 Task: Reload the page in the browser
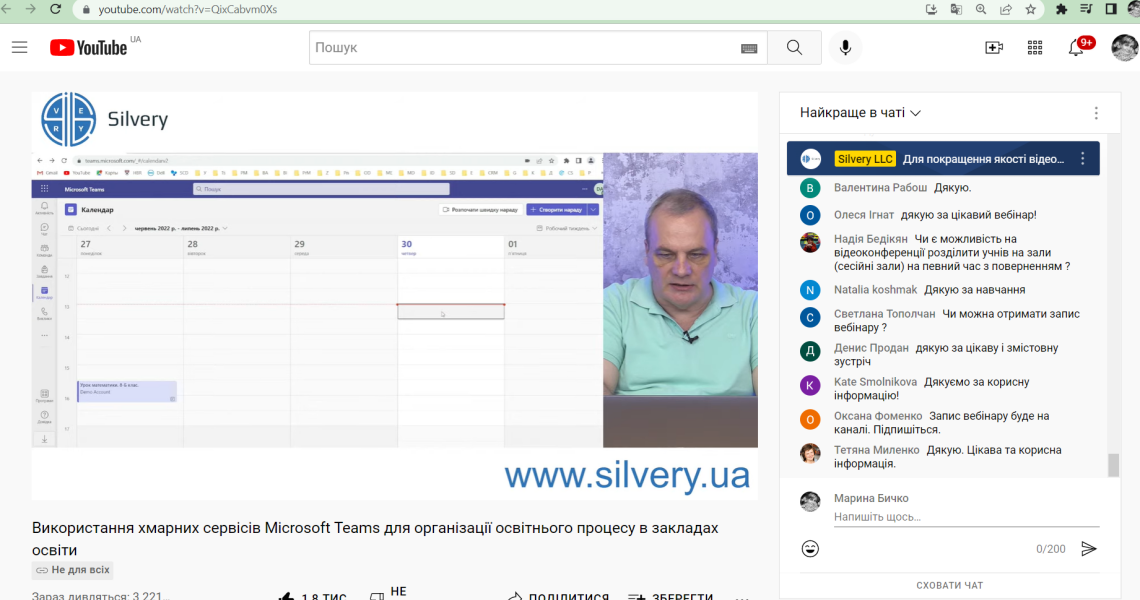tap(55, 9)
